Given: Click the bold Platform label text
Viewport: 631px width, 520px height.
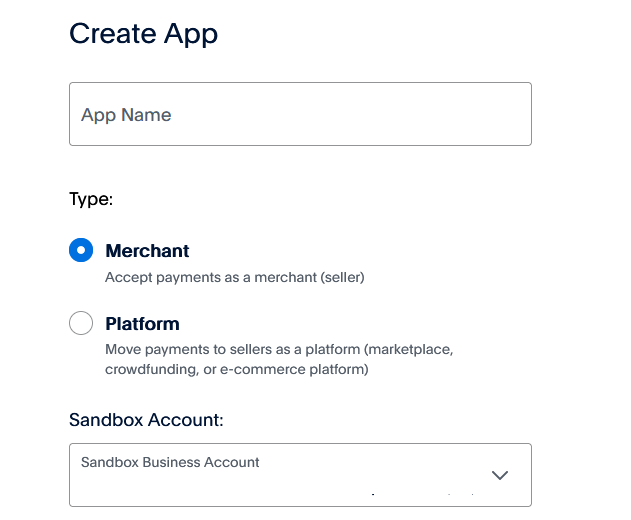Looking at the screenshot, I should click(142, 324).
